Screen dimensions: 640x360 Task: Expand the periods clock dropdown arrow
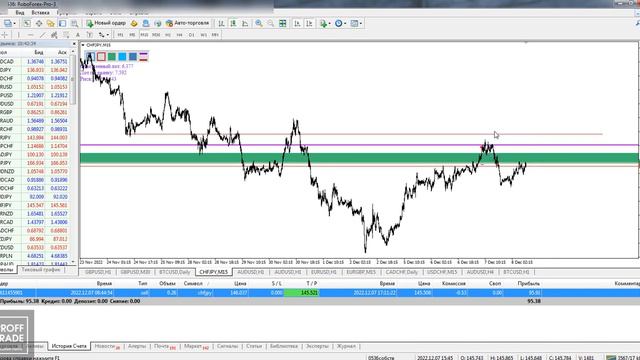(x=345, y=24)
